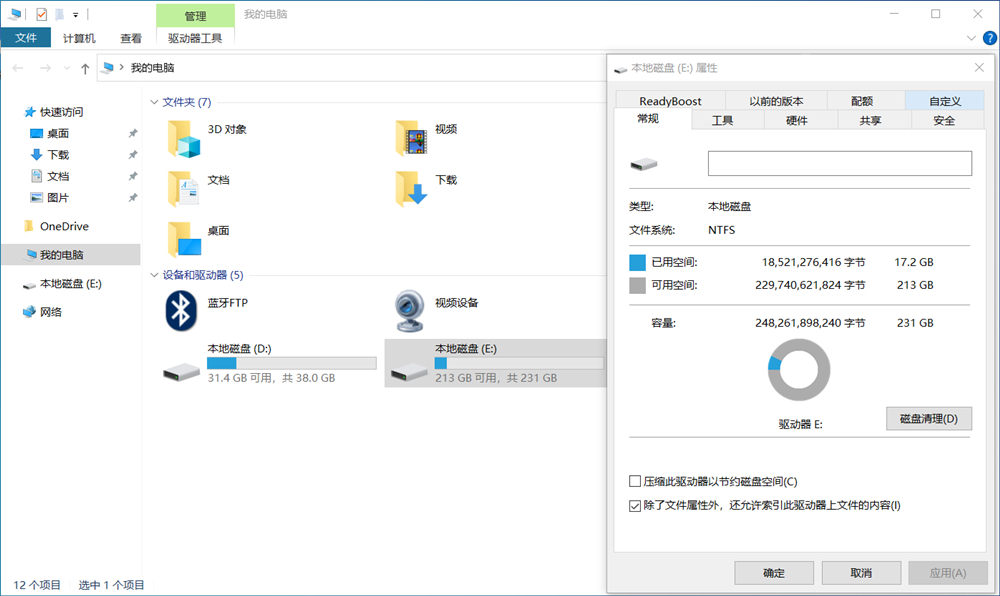Collapse the ribbon with the chevron
The image size is (1000, 596).
pyautogui.click(x=971, y=38)
